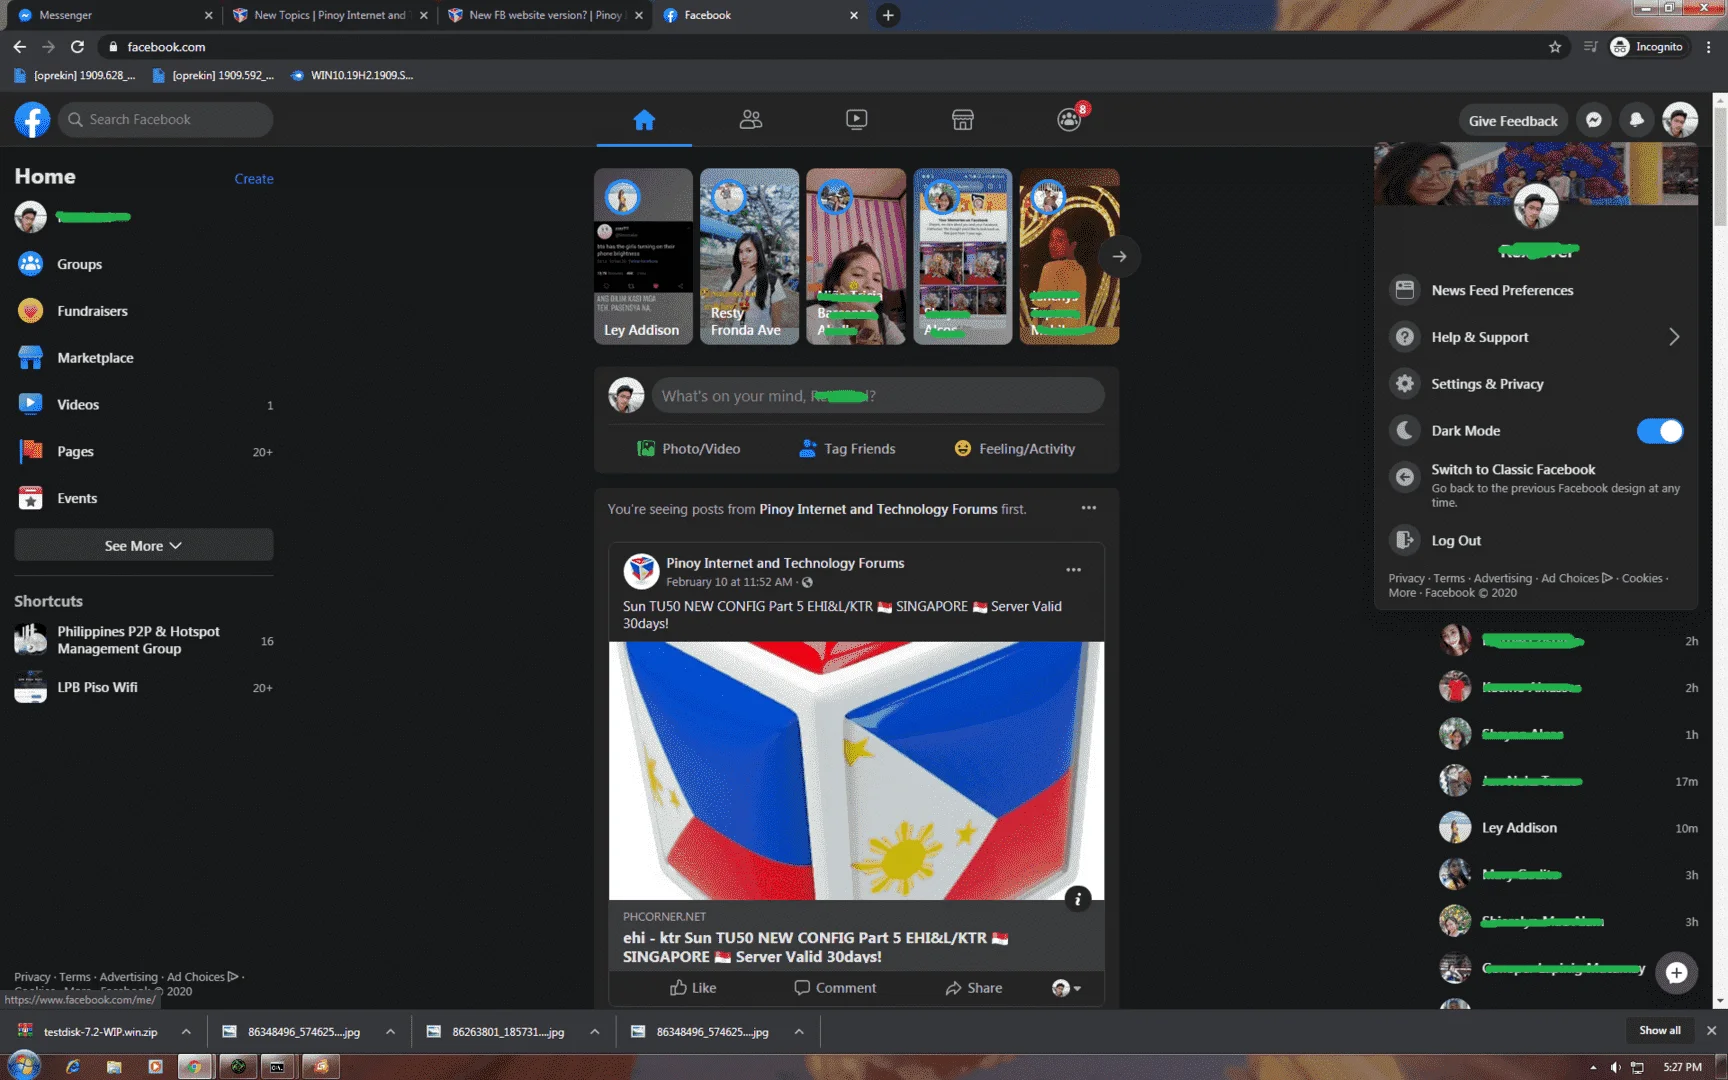The image size is (1728, 1080).
Task: Show link info for the PHCORNER.NET preview
Action: click(x=1077, y=899)
